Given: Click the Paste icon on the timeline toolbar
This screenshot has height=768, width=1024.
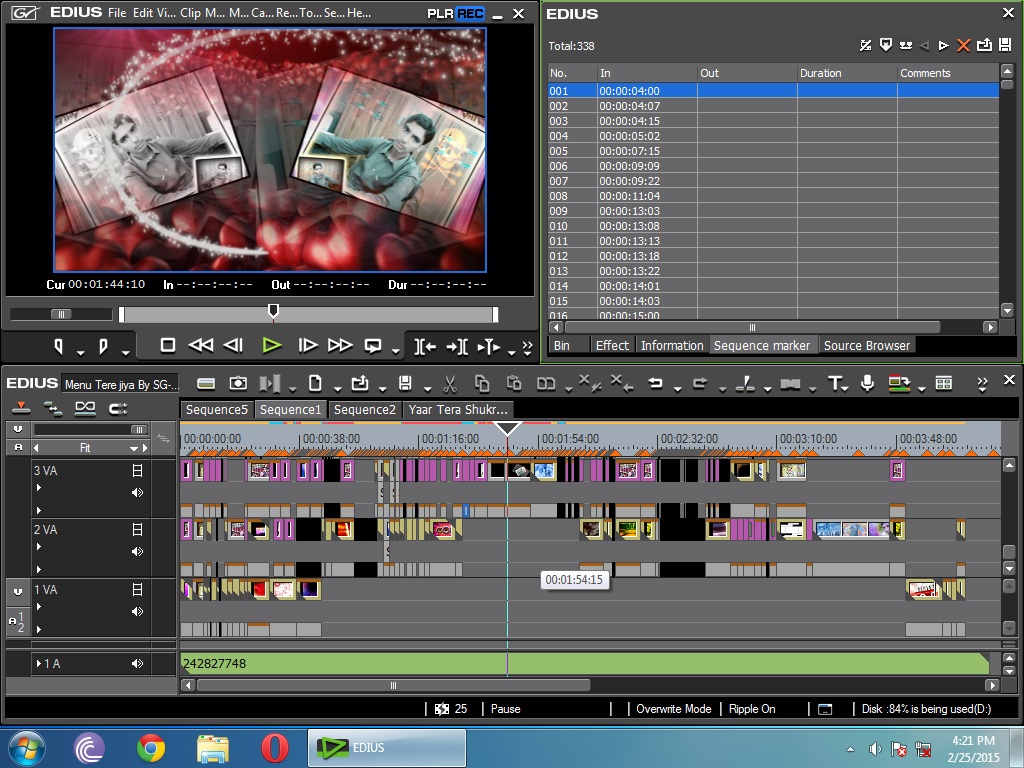Looking at the screenshot, I should [514, 384].
